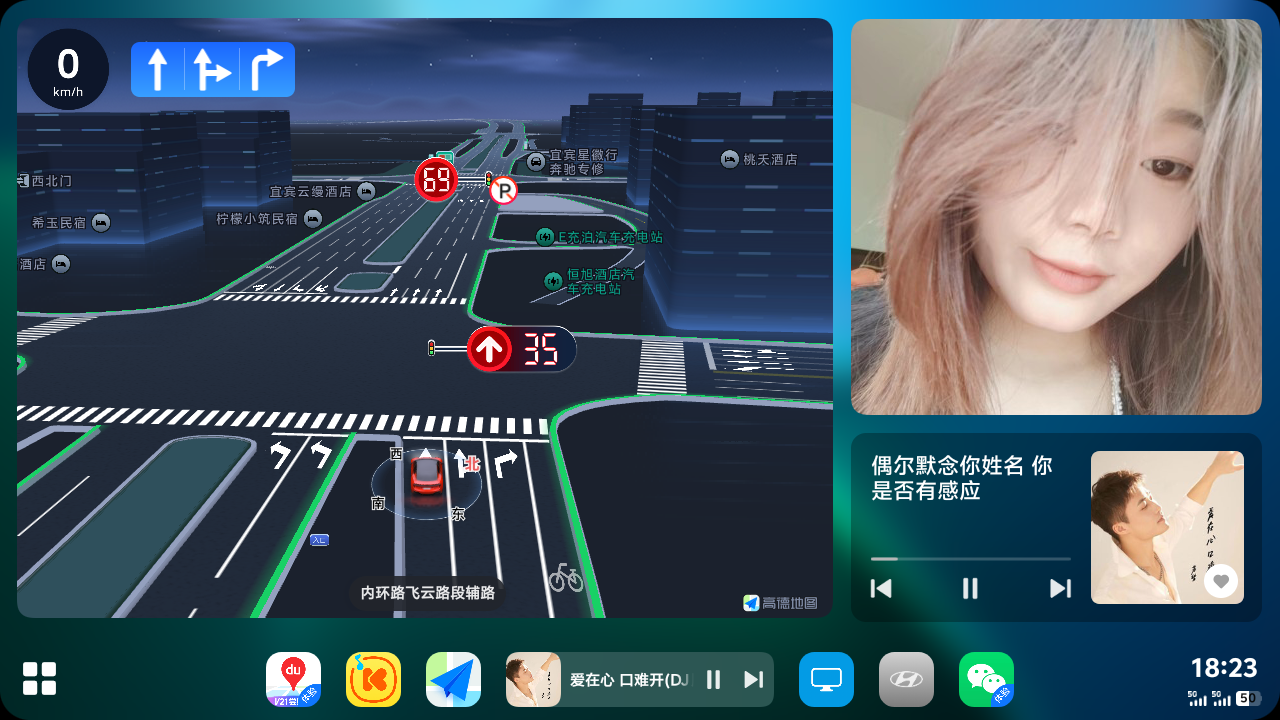Tap the lane guidance arrows panel
This screenshot has height=720, width=1280.
(213, 70)
